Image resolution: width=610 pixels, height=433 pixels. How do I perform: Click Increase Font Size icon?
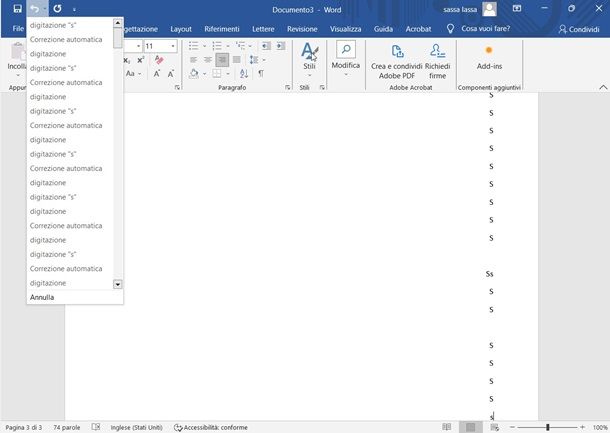click(157, 74)
